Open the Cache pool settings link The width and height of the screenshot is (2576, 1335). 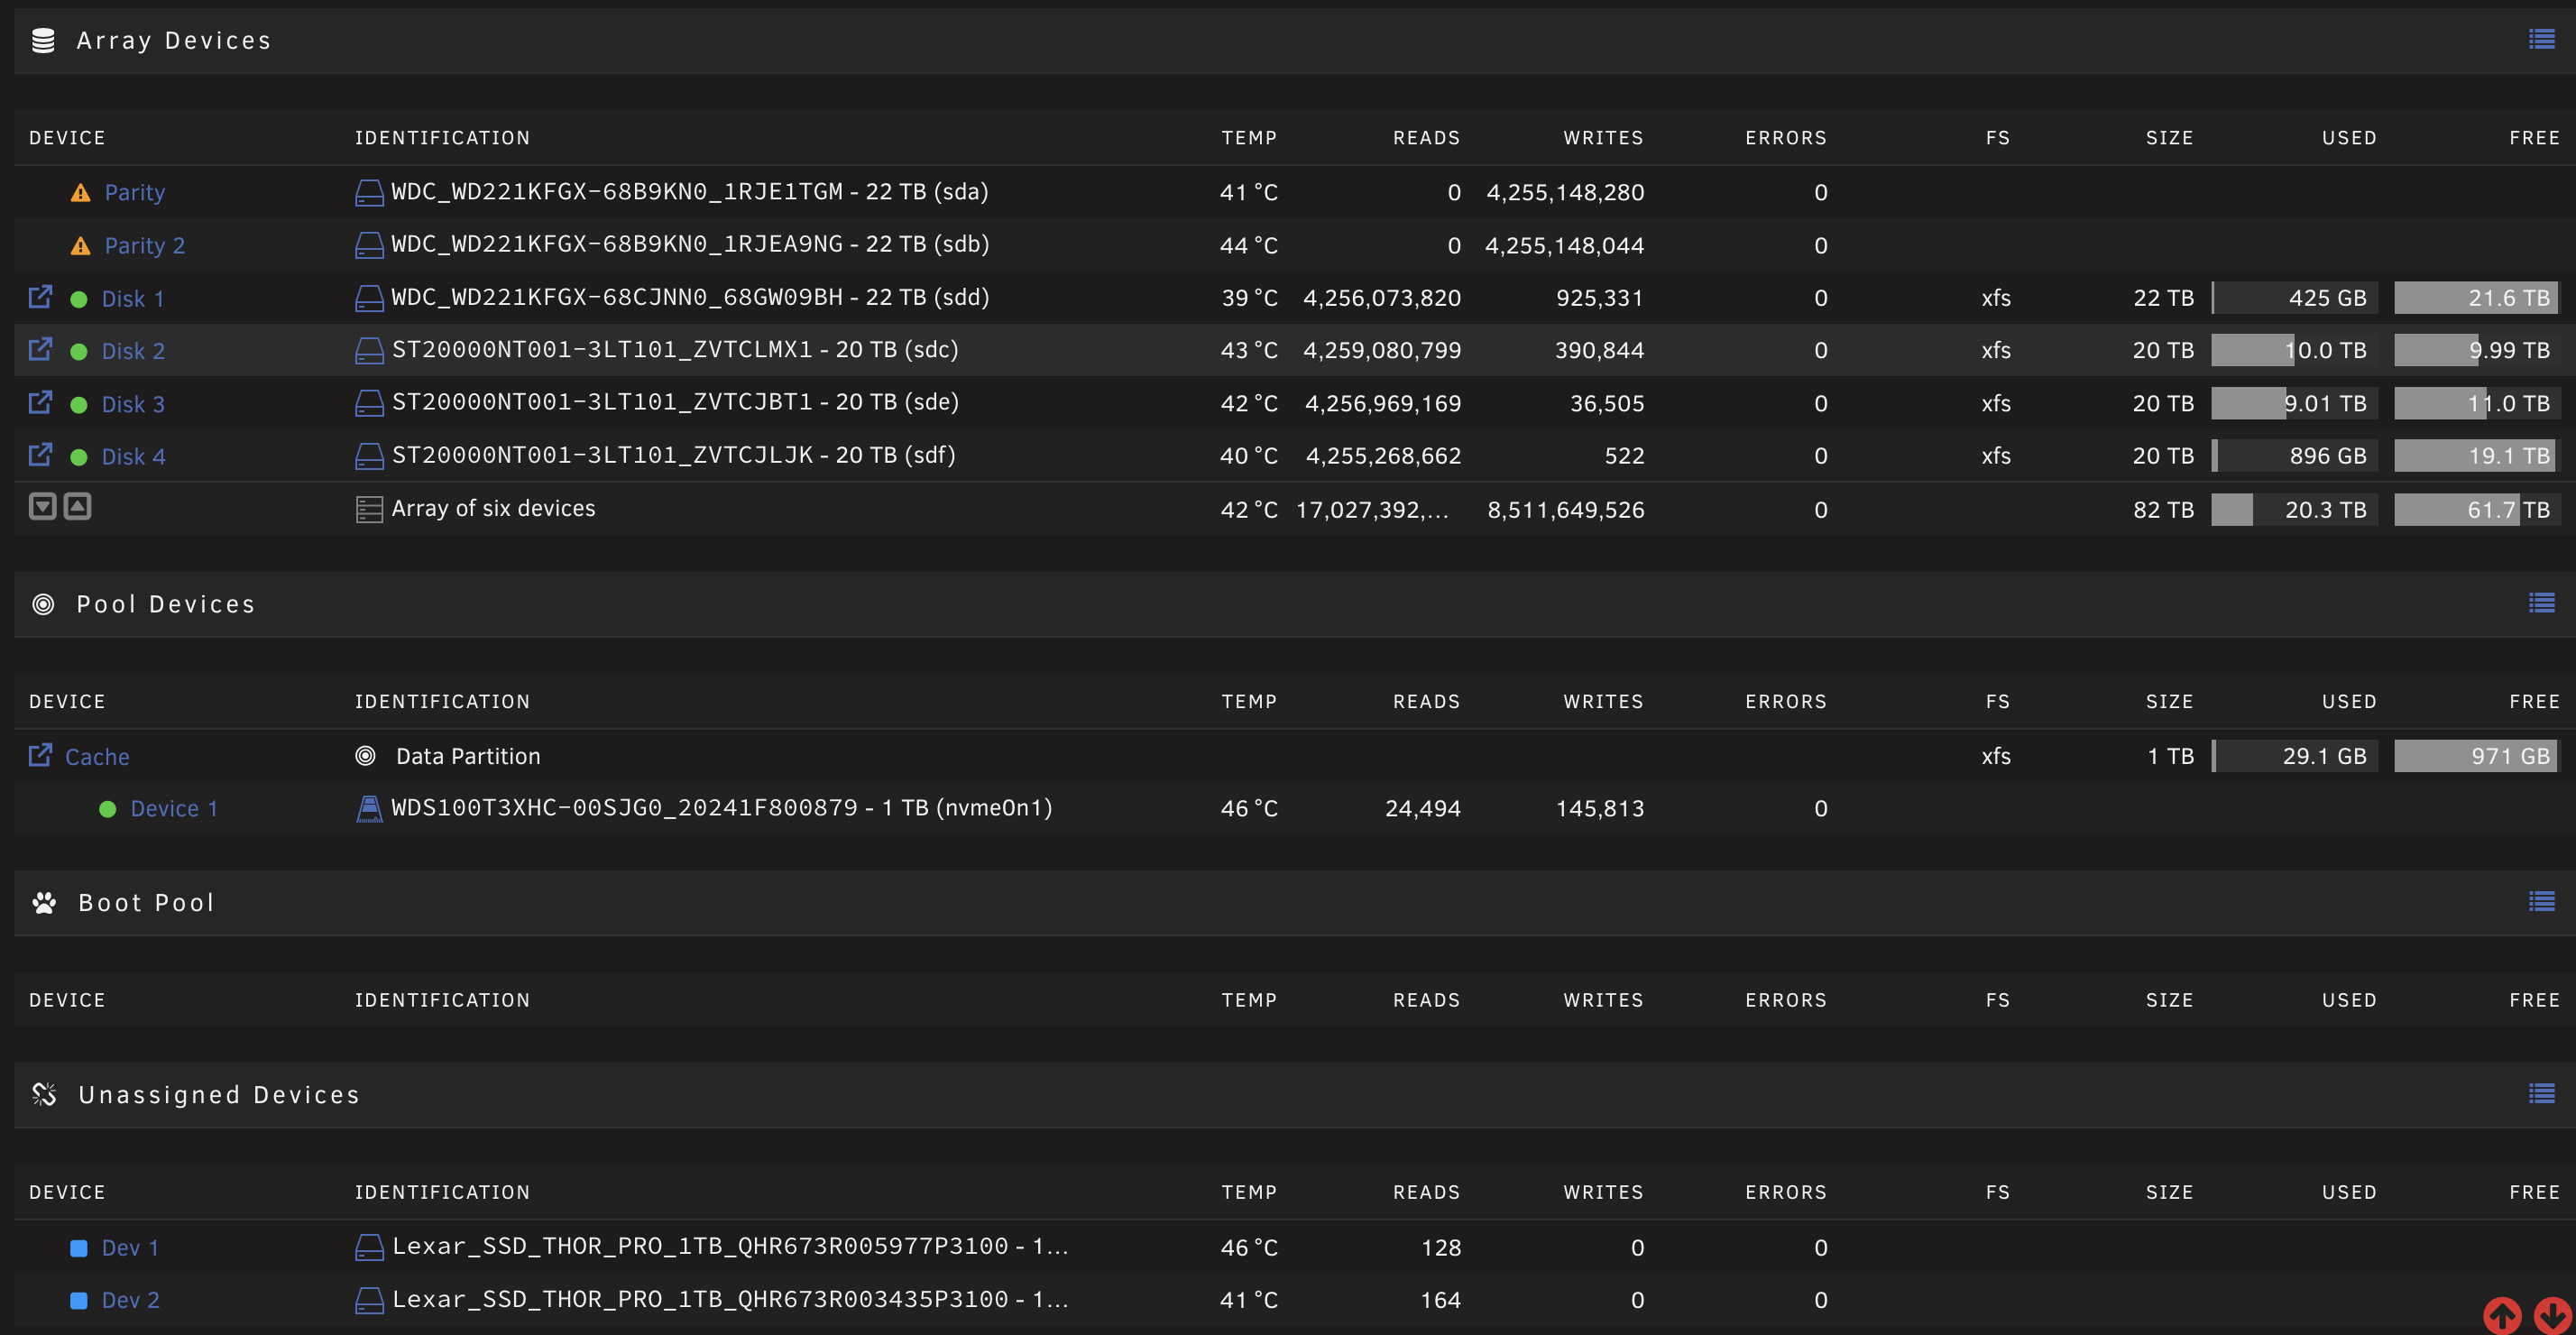tap(97, 757)
